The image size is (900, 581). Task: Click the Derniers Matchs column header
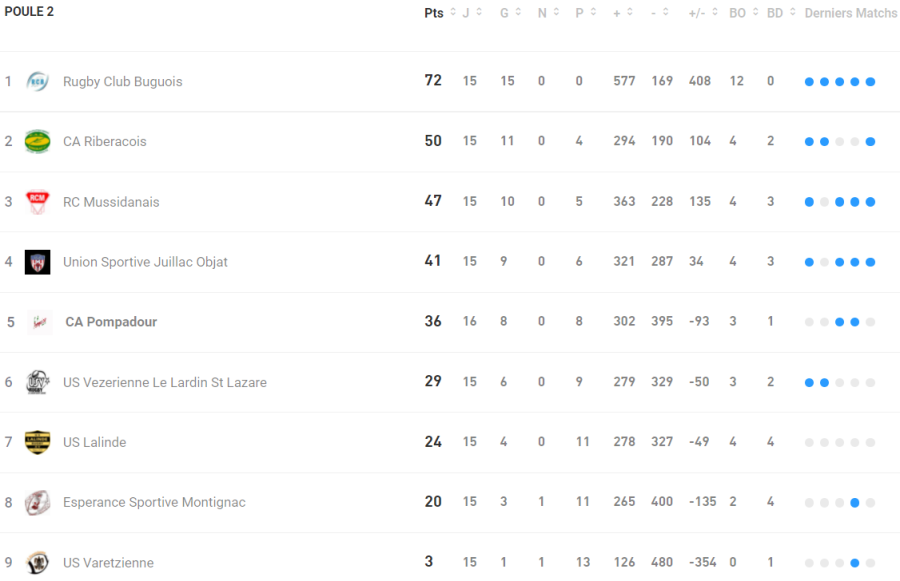(851, 13)
